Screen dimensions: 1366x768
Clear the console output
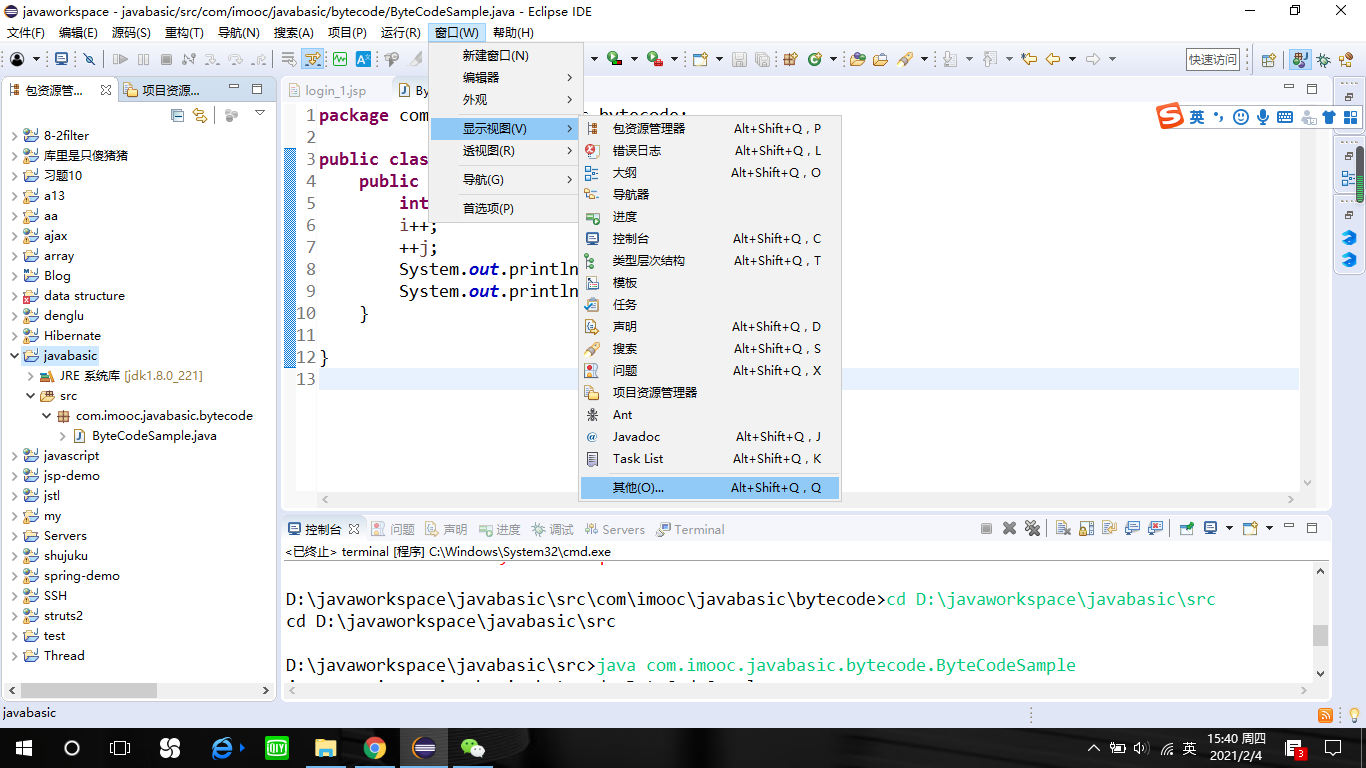pos(1063,528)
